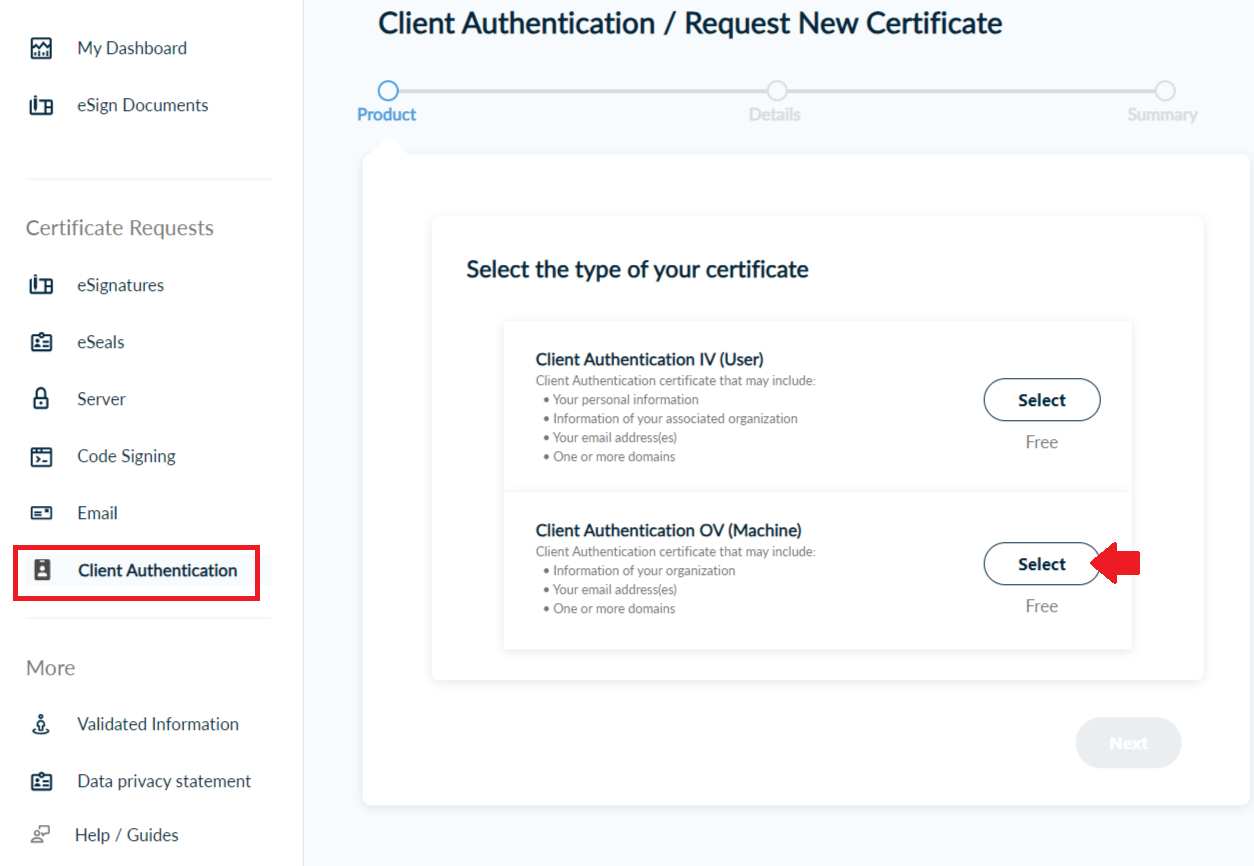Click the Summary step circle
Screen dimensions: 1254x866
(x=1164, y=91)
